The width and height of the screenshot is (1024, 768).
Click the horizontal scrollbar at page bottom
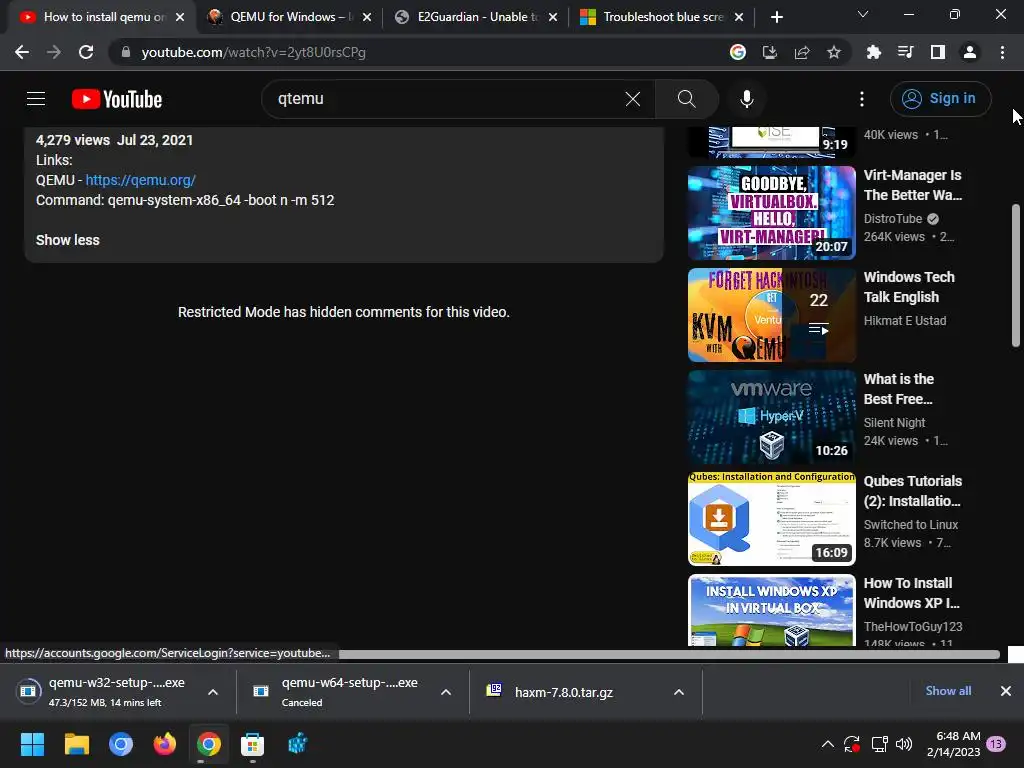pyautogui.click(x=669, y=654)
